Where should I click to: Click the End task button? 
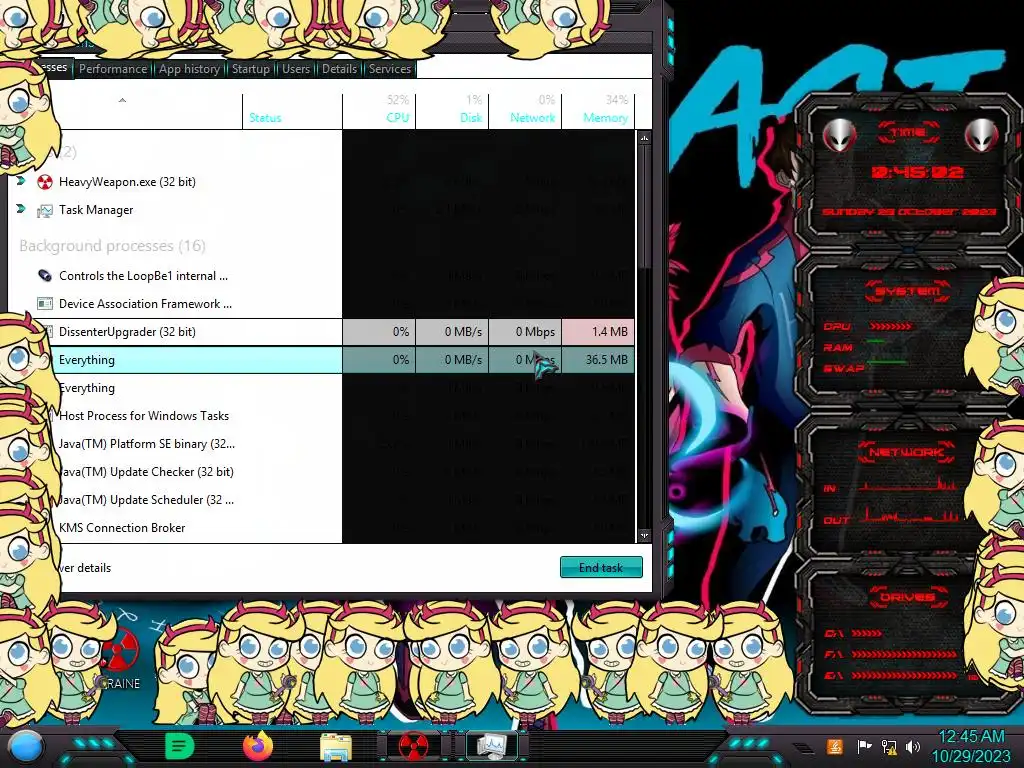[x=601, y=568]
